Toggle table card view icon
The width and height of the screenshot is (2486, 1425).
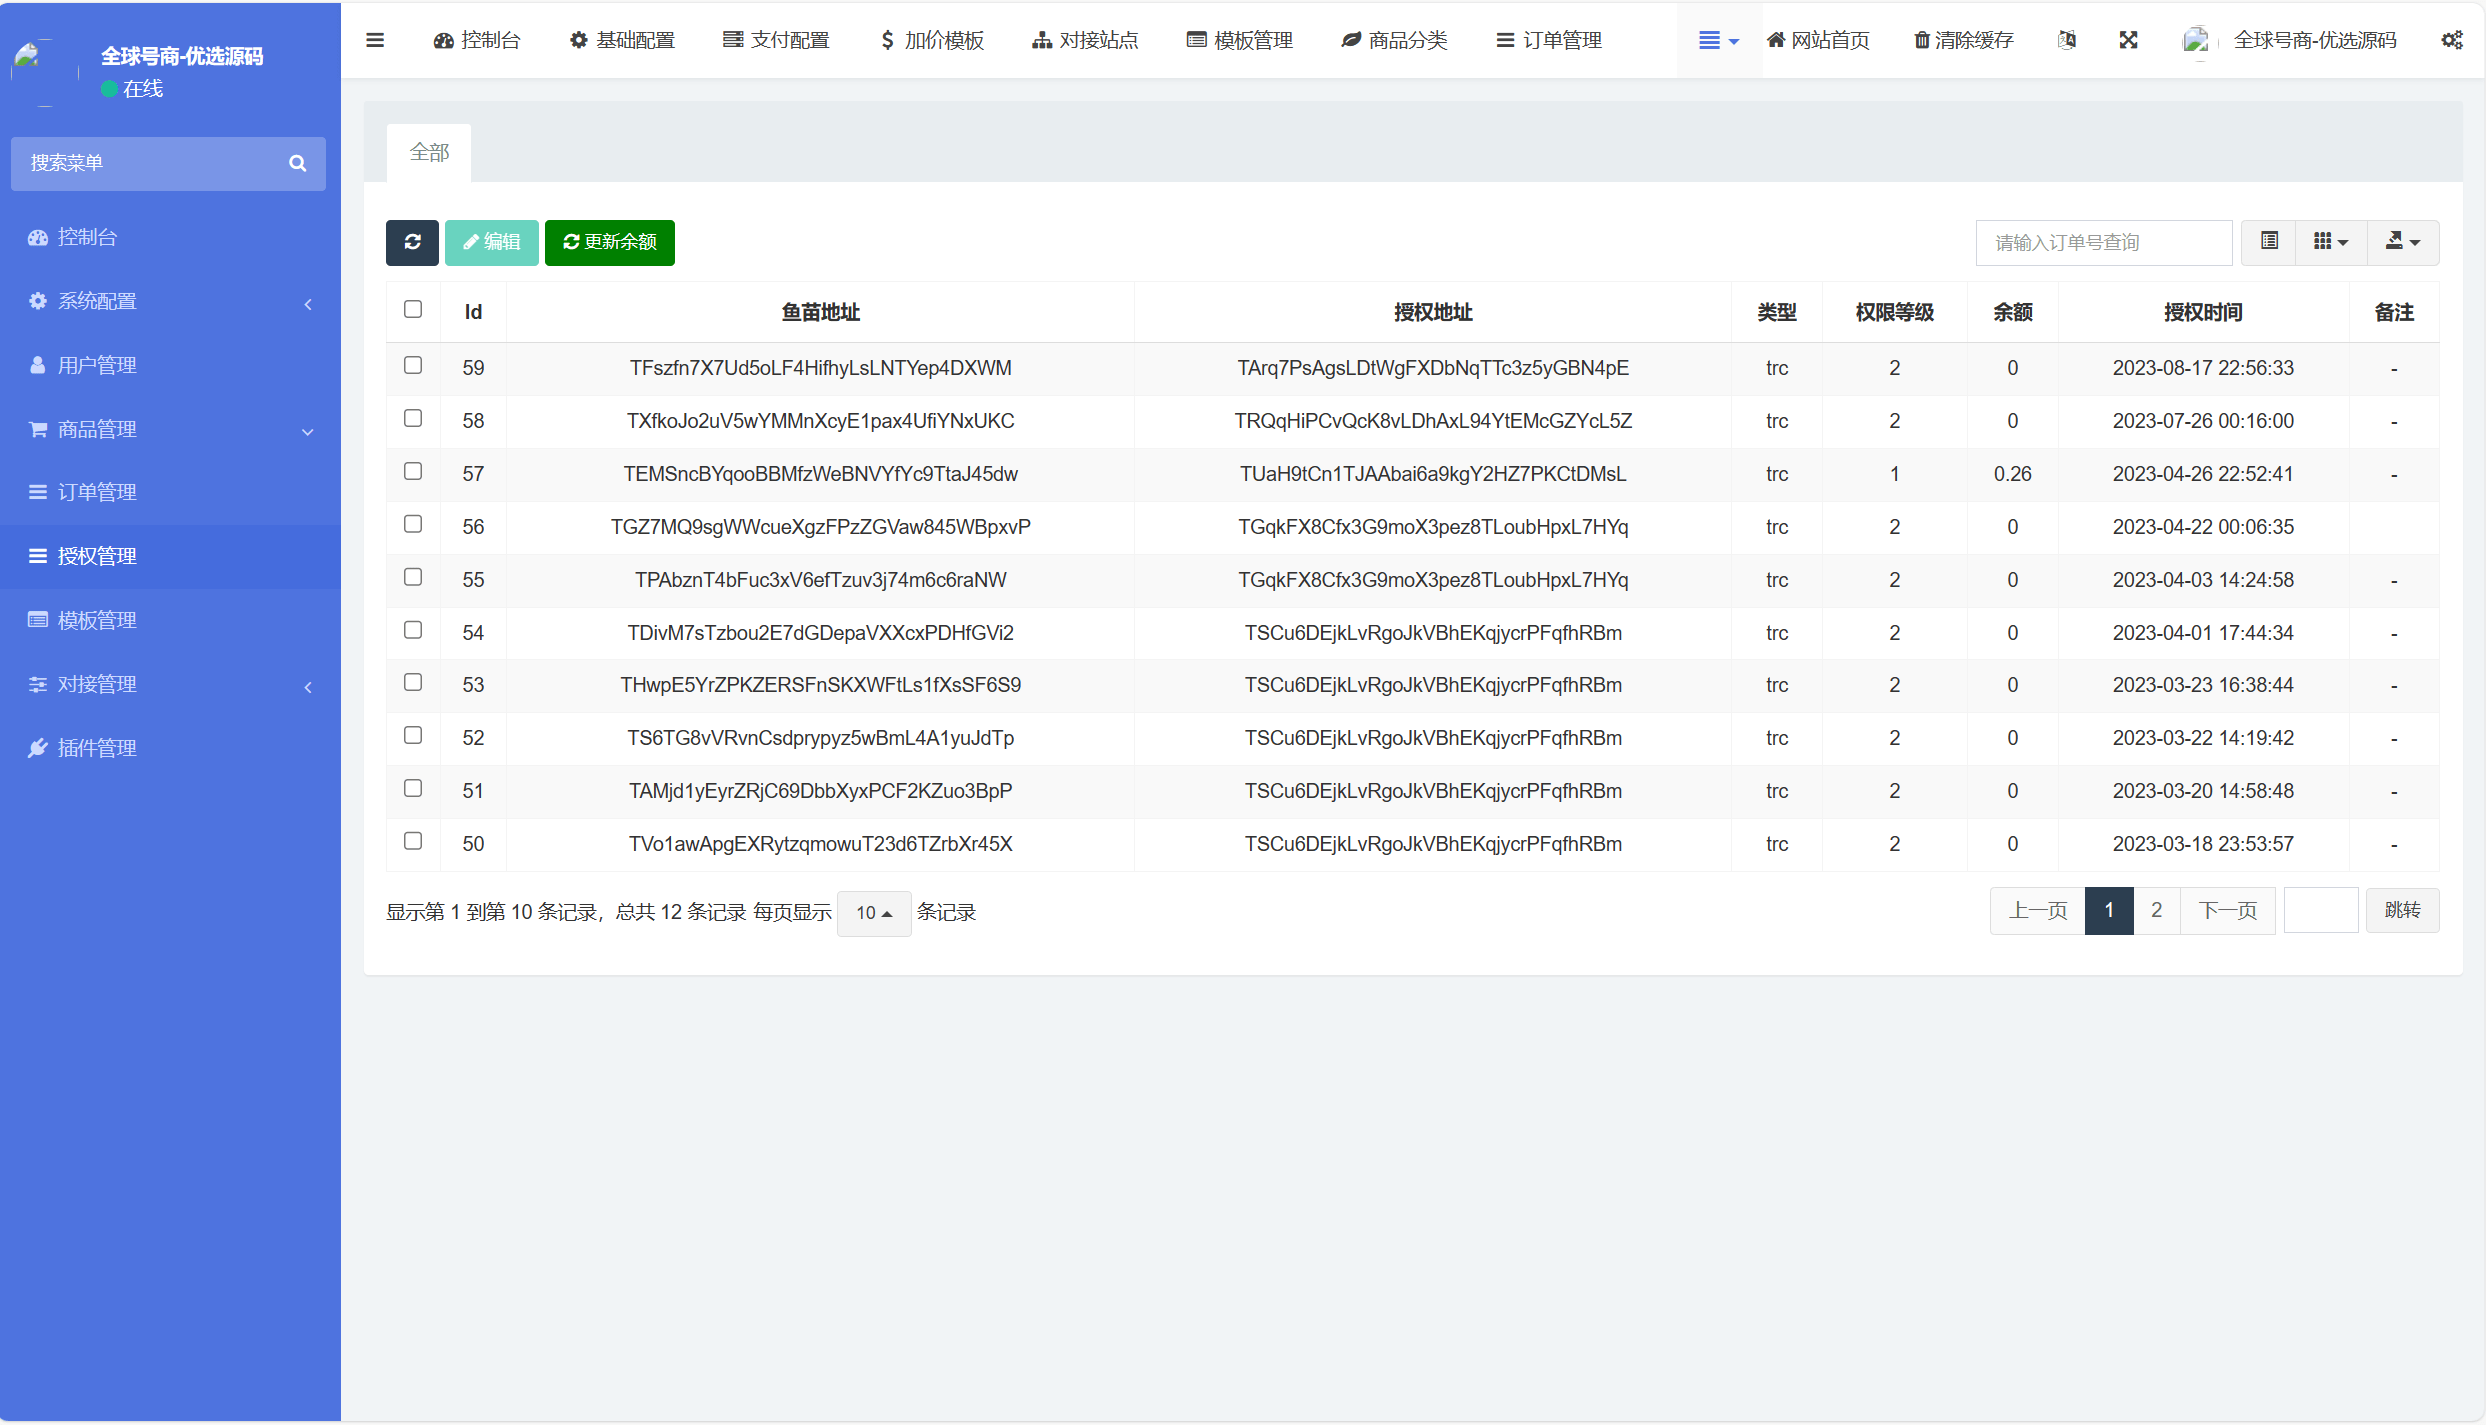click(2269, 242)
